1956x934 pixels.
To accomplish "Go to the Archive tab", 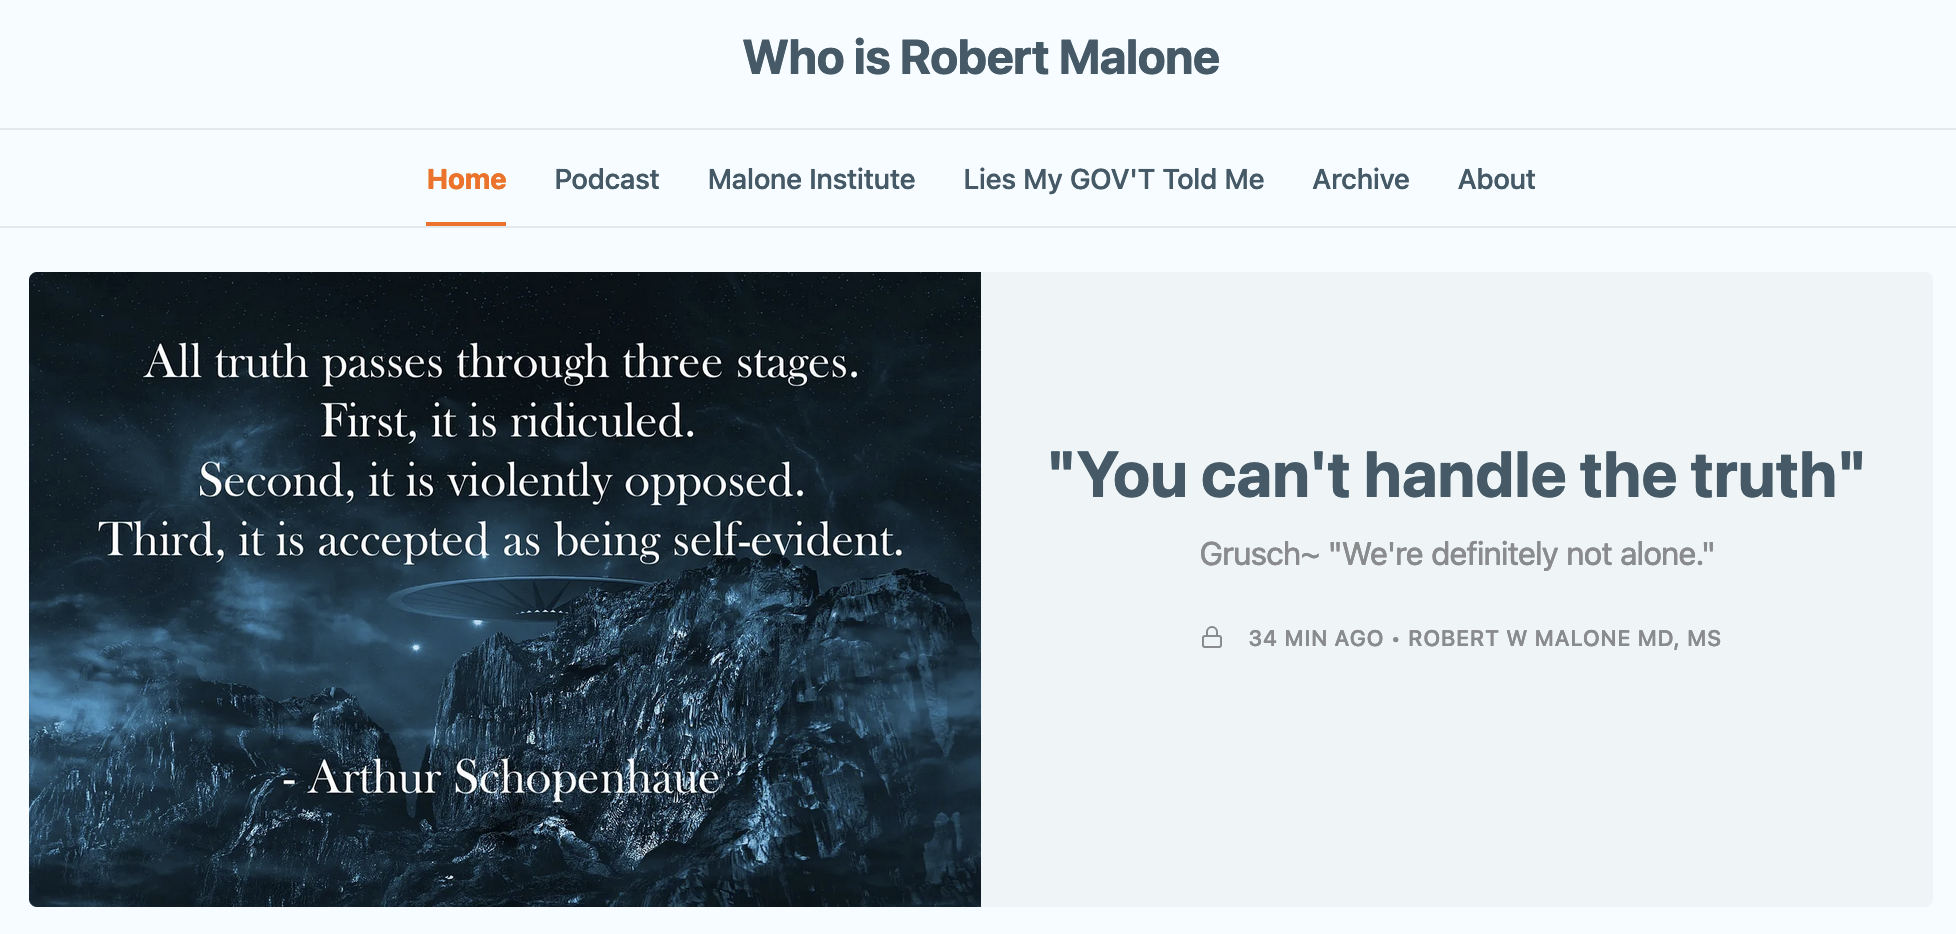I will [1360, 179].
